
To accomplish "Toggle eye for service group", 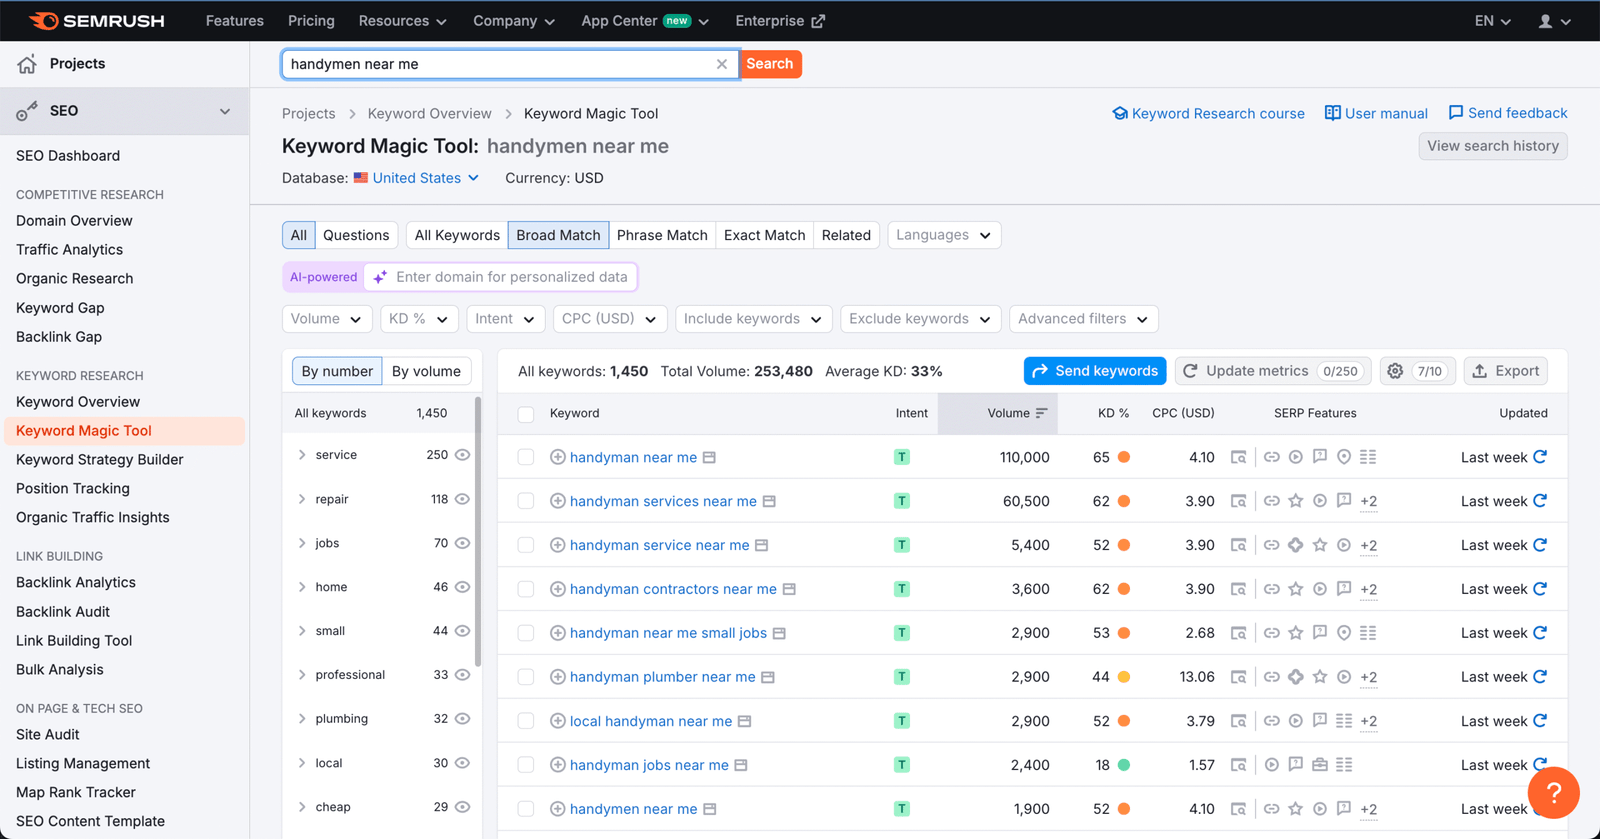I will 462,455.
